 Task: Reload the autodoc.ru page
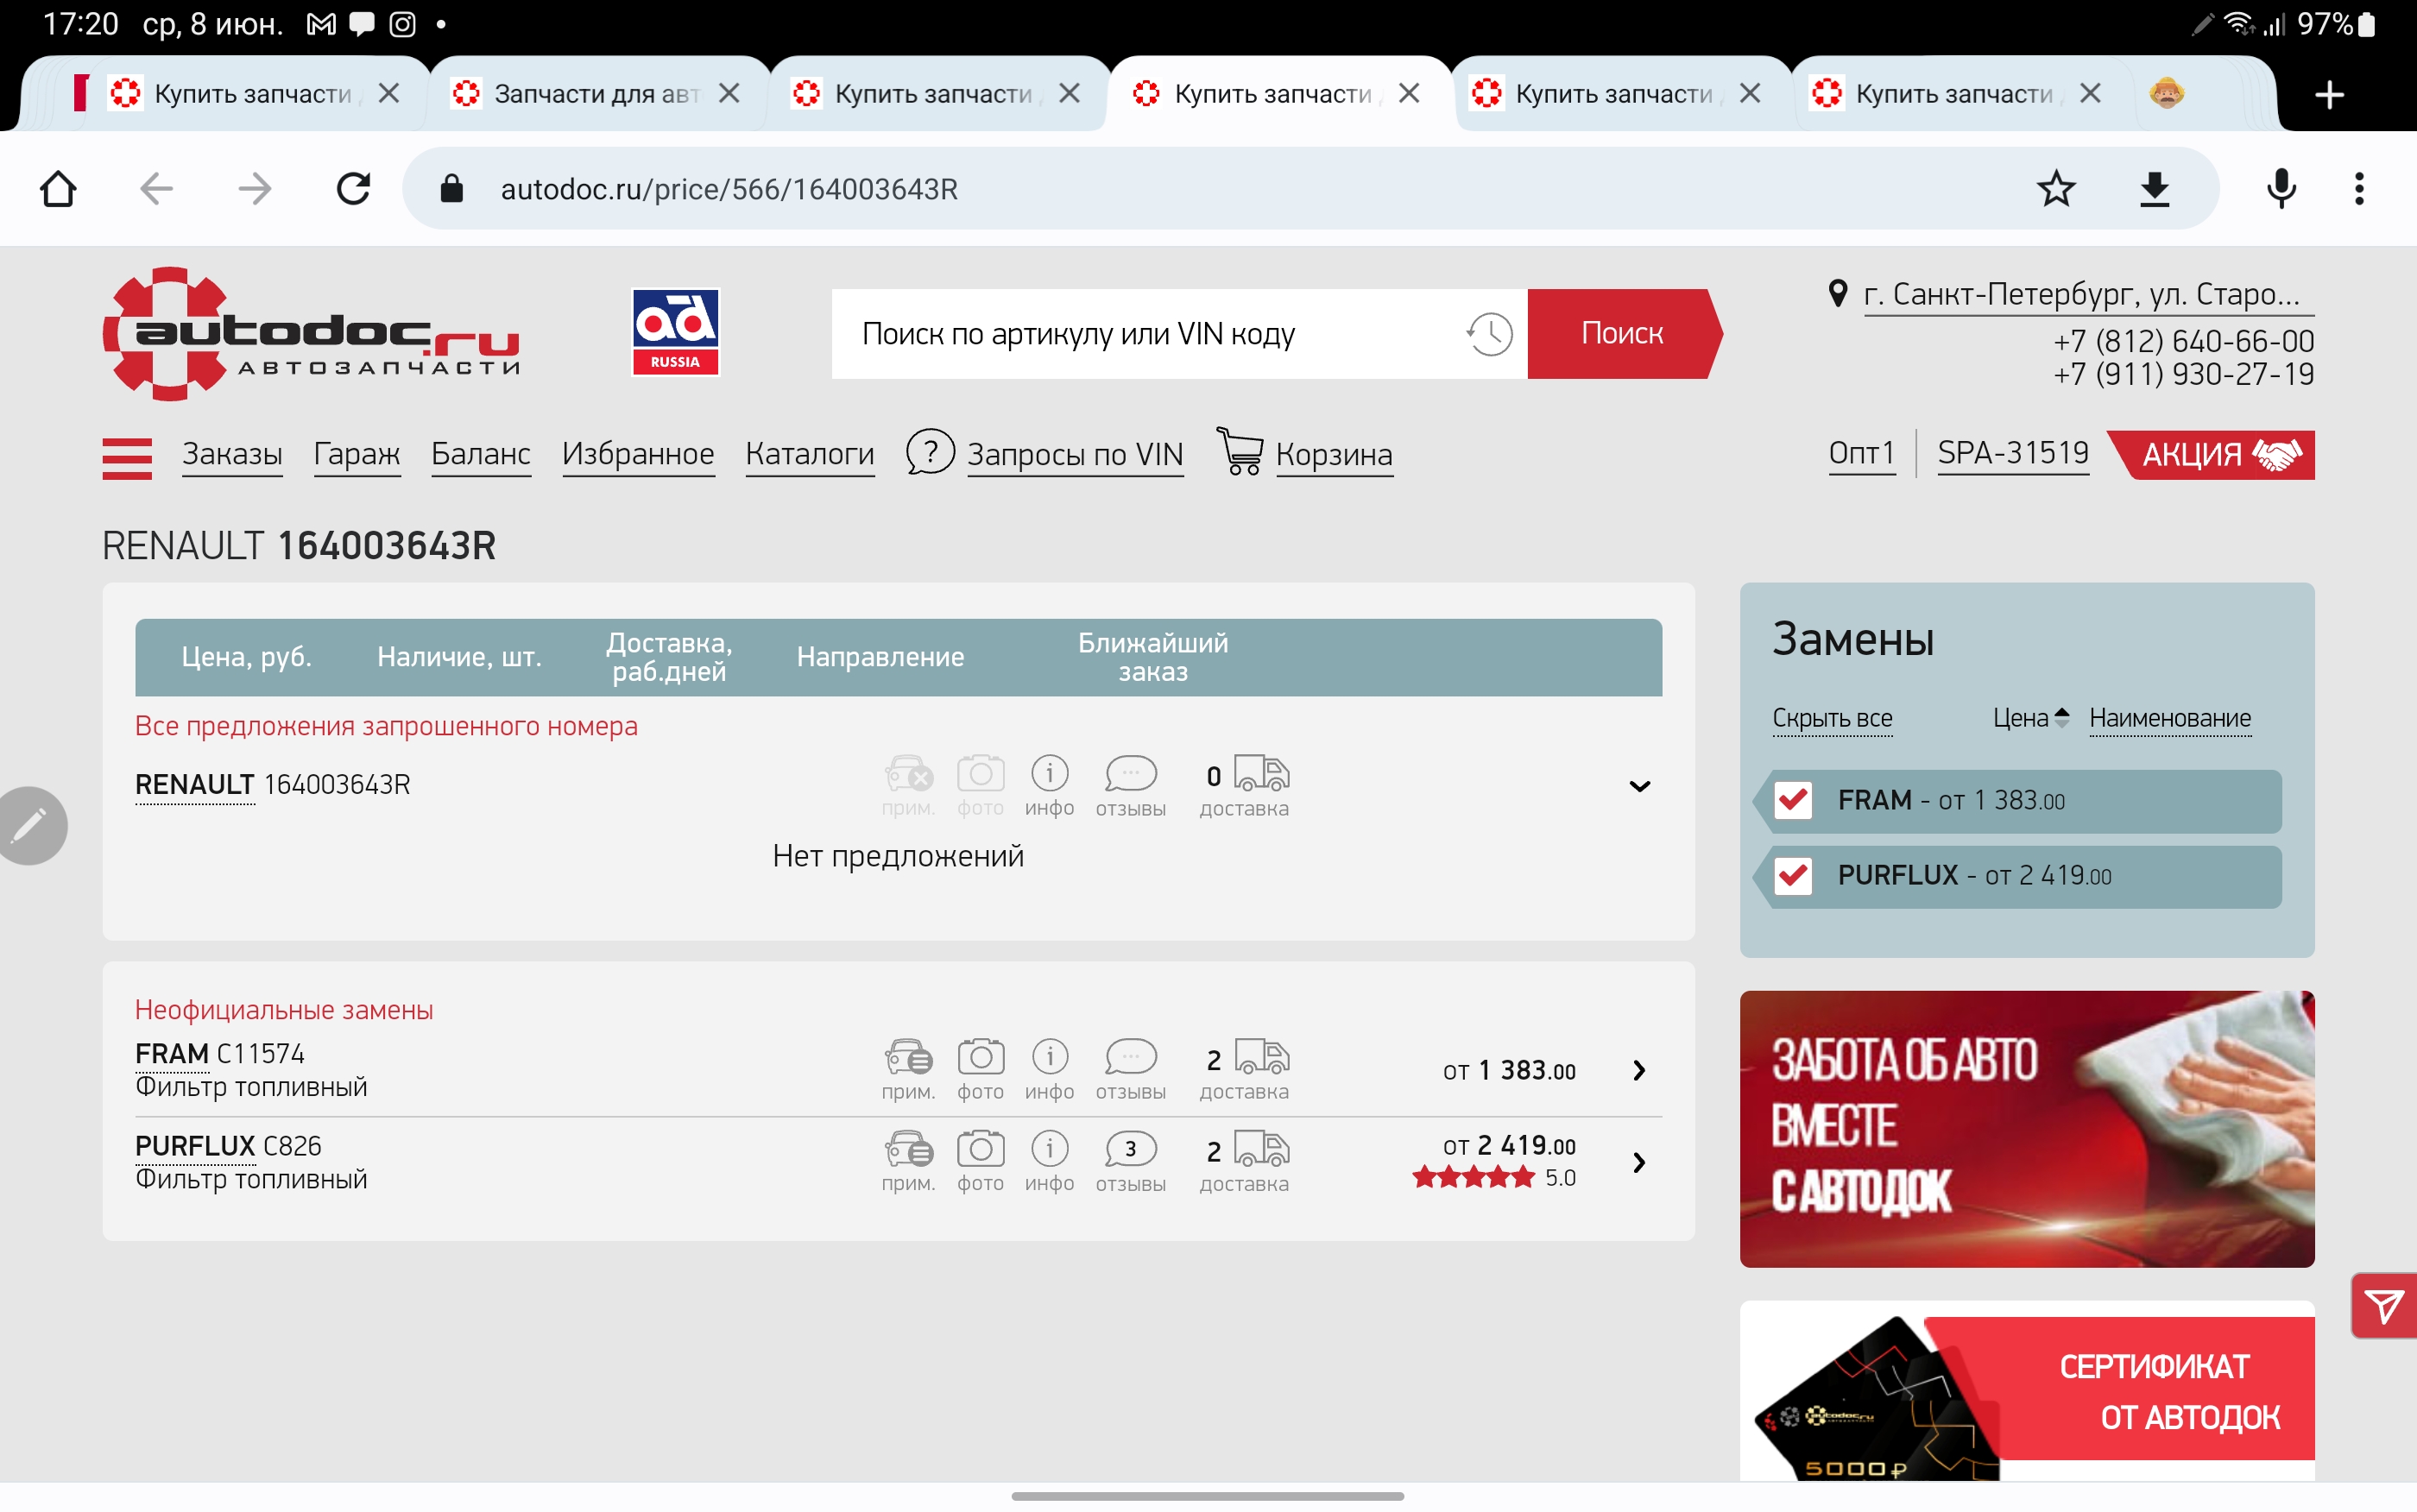353,188
